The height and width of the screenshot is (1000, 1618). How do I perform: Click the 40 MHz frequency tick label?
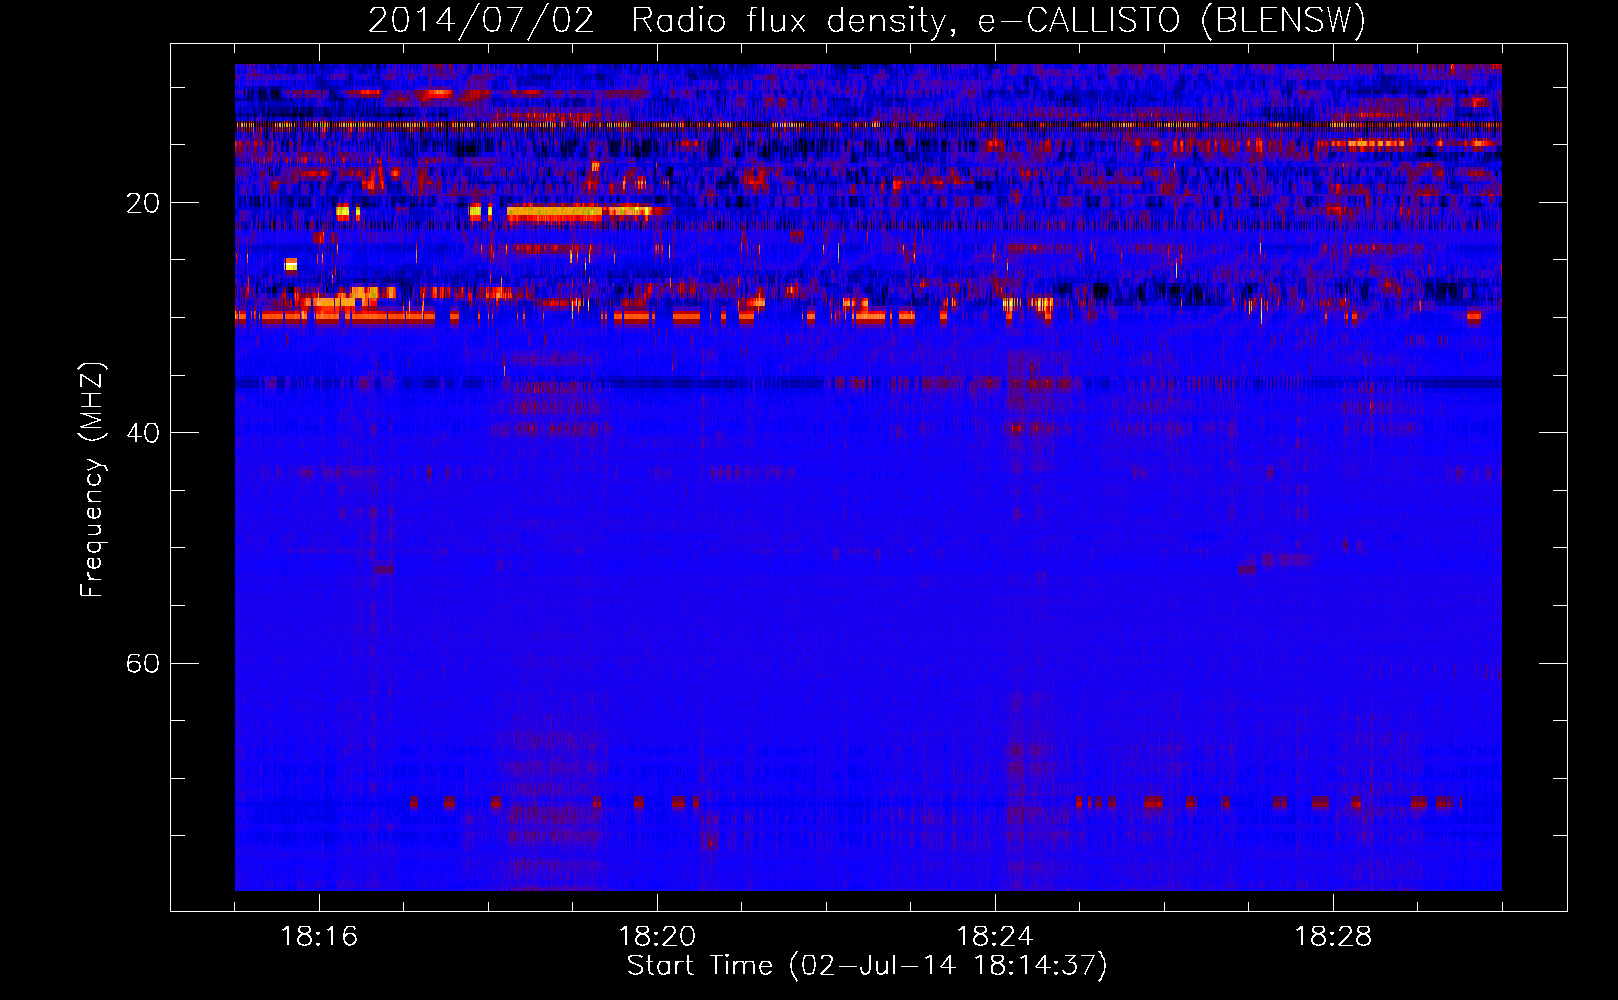coord(143,433)
